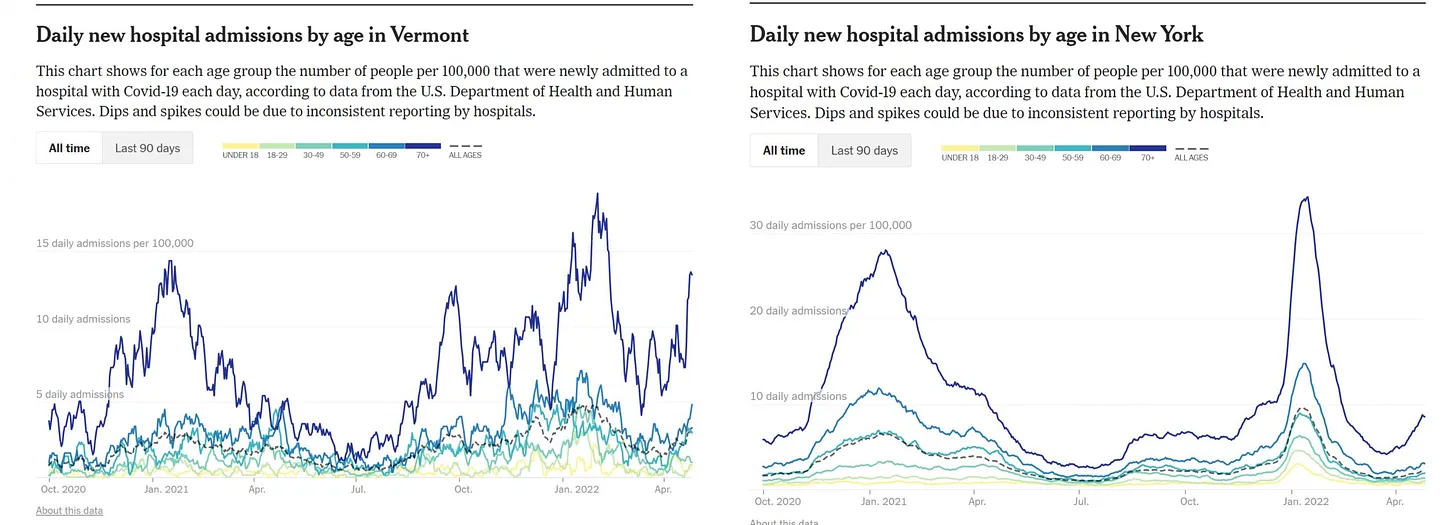
Task: Click Under 18 yellow swatch in Vermont legend
Action: click(x=241, y=147)
